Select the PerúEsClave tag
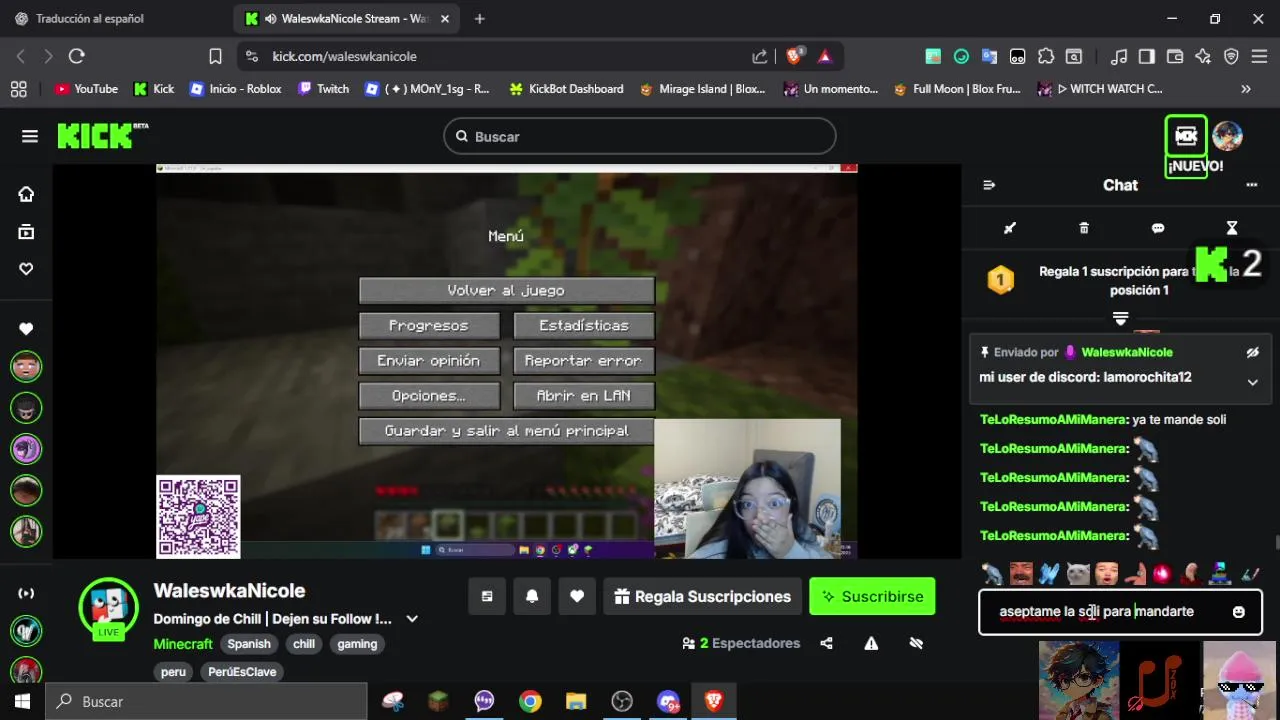Screen dimensions: 1280x720 point(242,672)
